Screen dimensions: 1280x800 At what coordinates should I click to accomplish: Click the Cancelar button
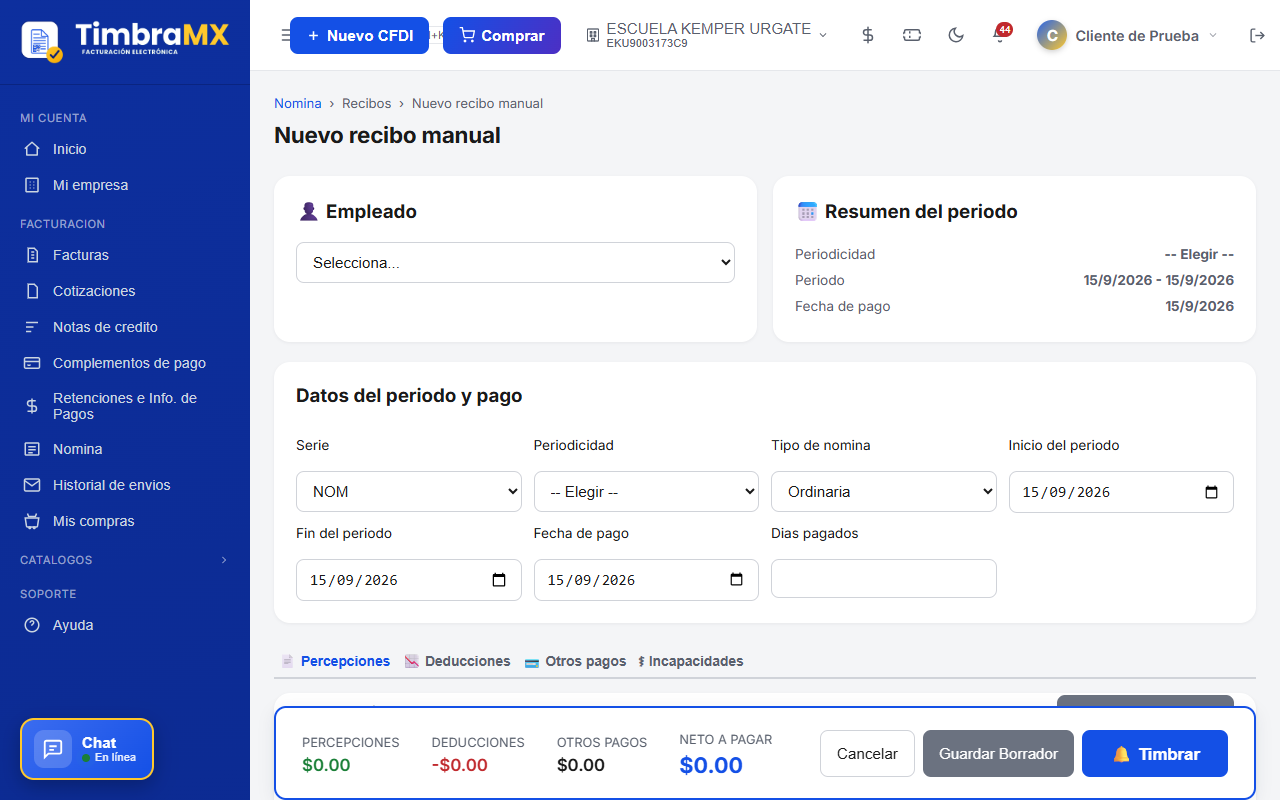(867, 754)
